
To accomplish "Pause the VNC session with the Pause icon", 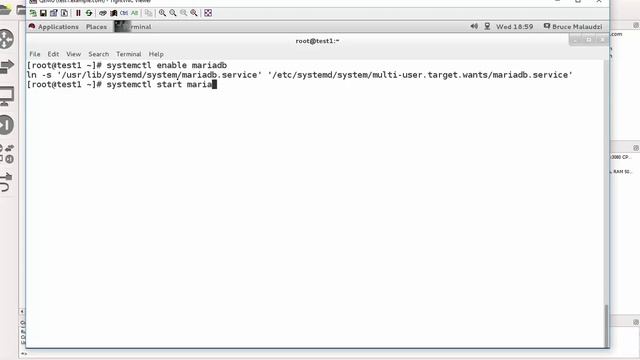I will click(x=78, y=13).
